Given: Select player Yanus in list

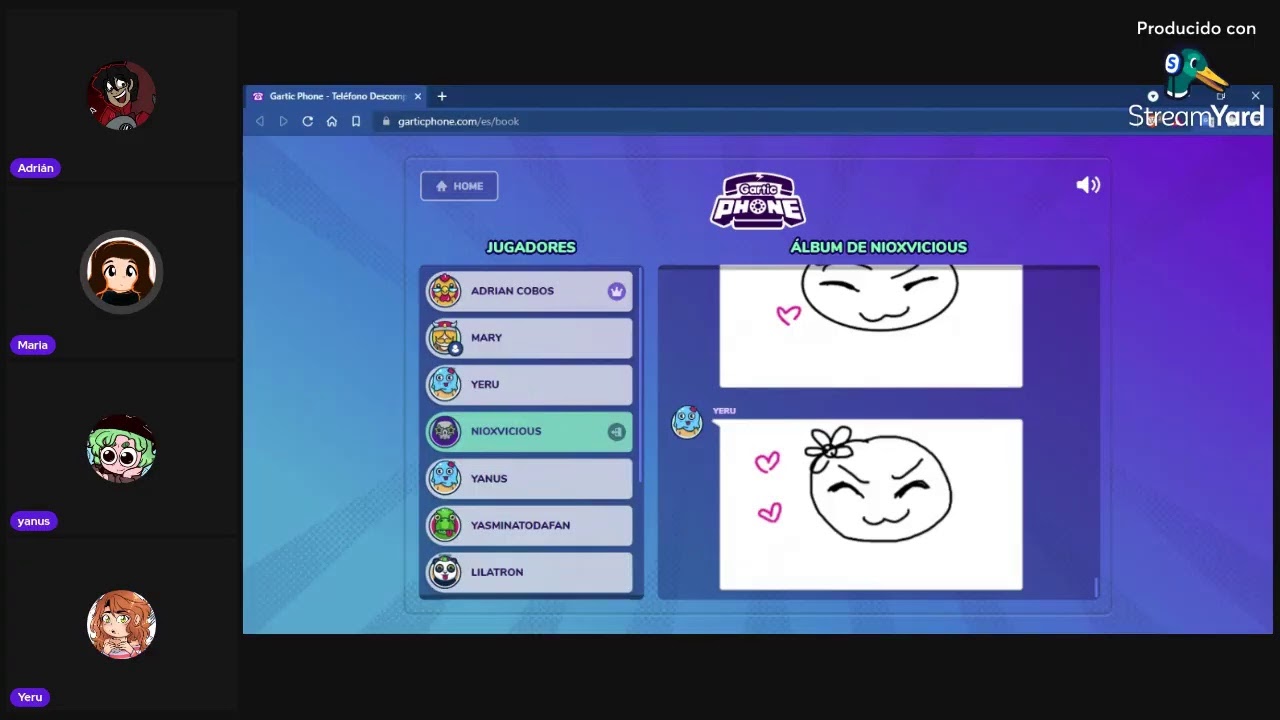Looking at the screenshot, I should click(530, 478).
